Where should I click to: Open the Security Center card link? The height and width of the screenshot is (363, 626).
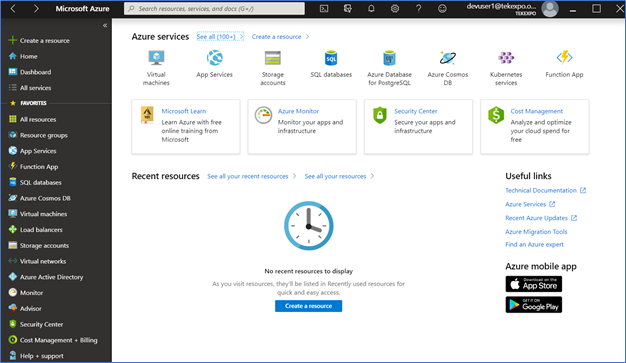coord(416,111)
